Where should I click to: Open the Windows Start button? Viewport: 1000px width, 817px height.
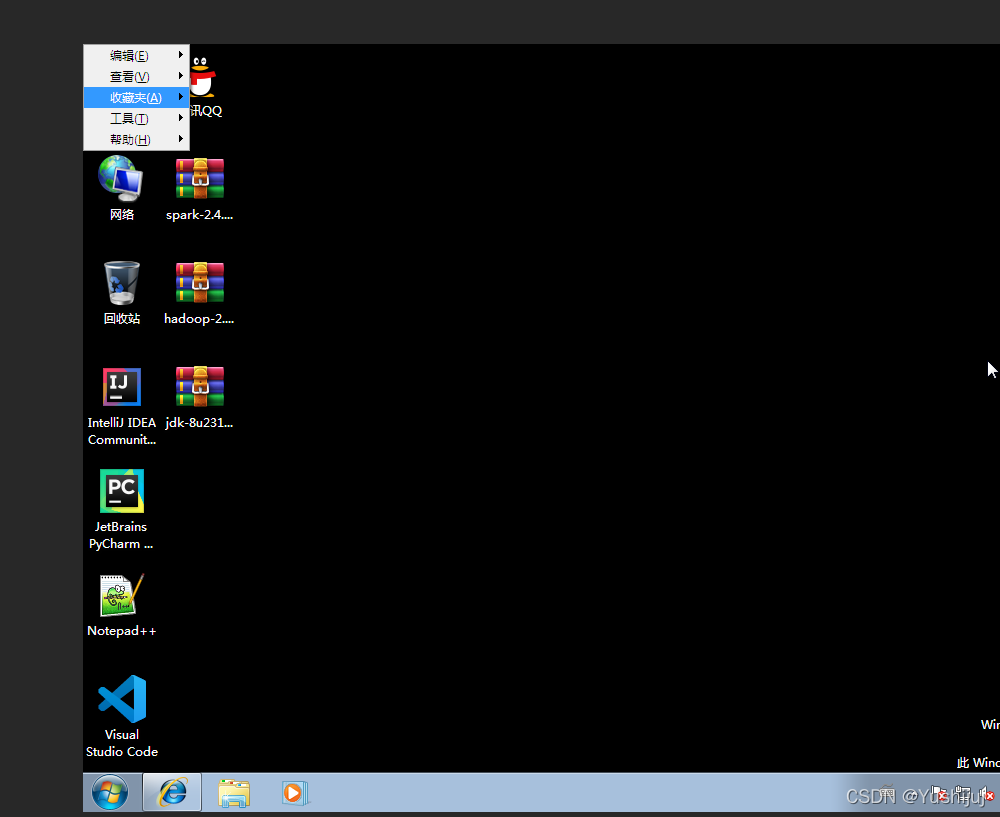click(110, 793)
